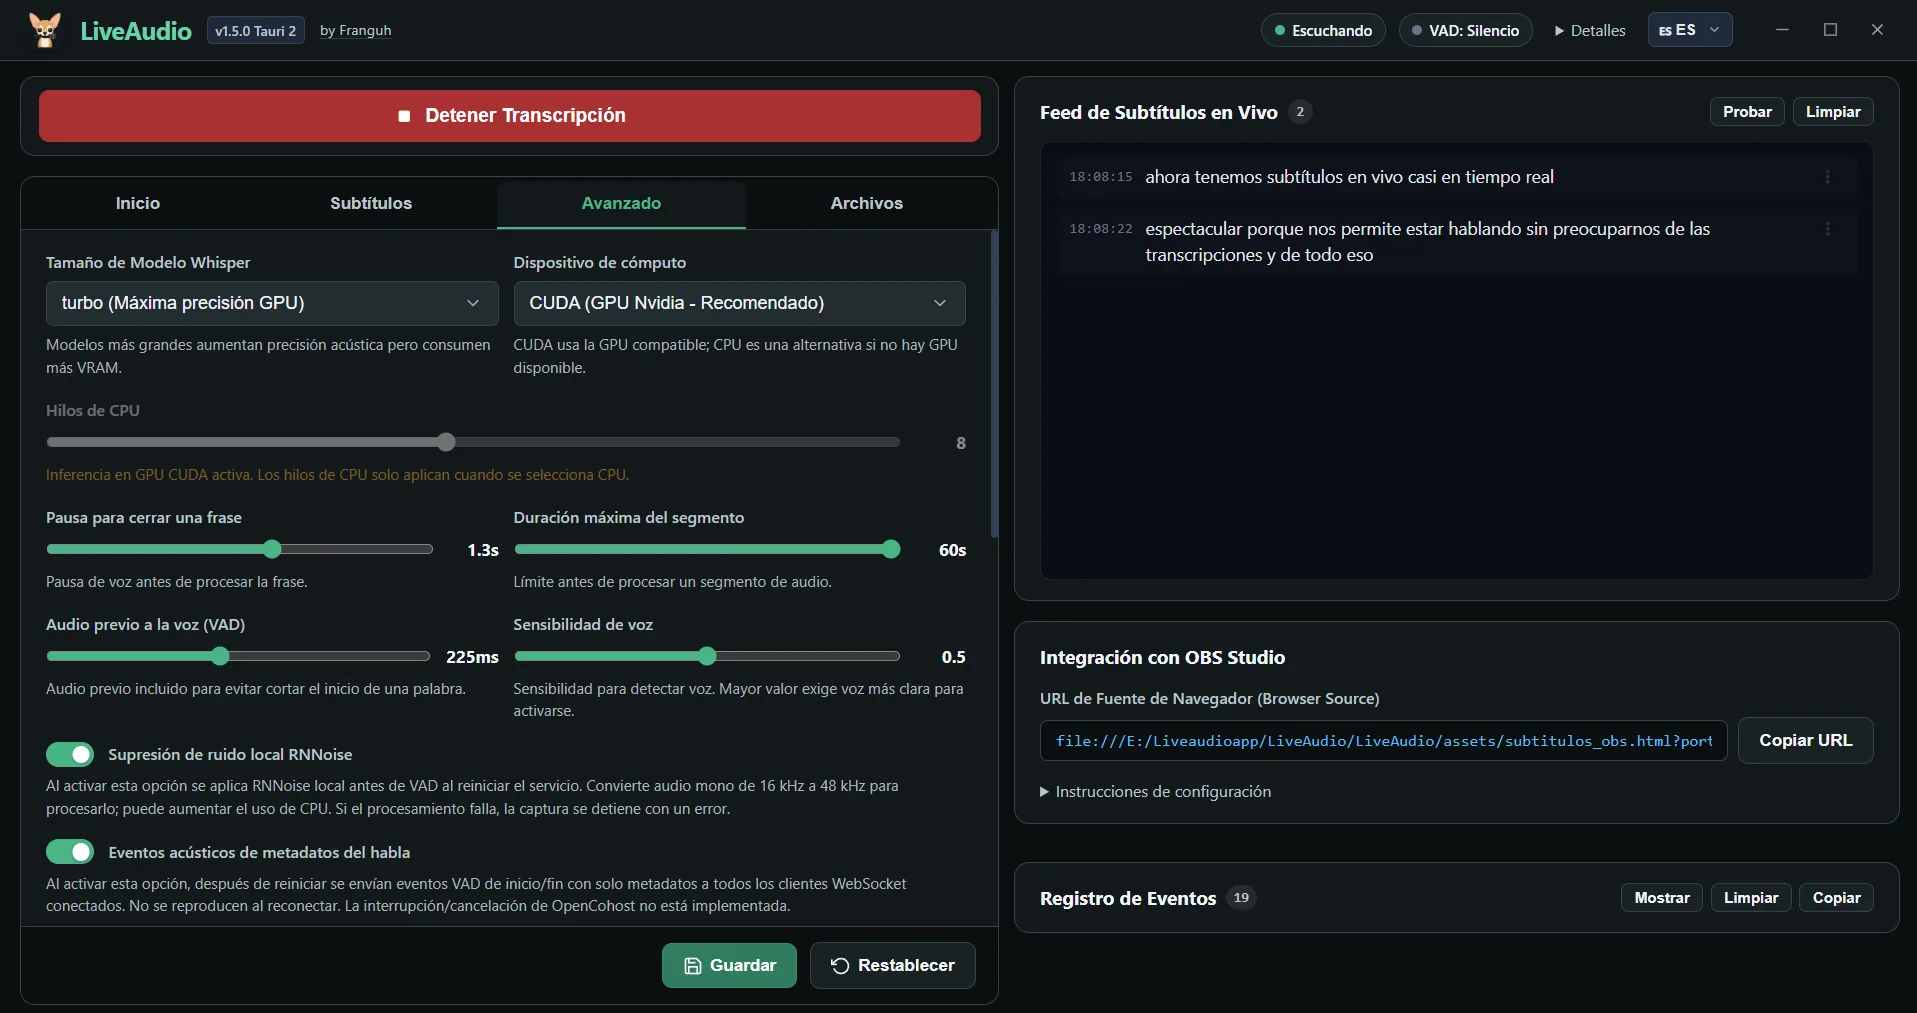Save the advanced settings with Guardar
The height and width of the screenshot is (1013, 1917).
pos(729,966)
